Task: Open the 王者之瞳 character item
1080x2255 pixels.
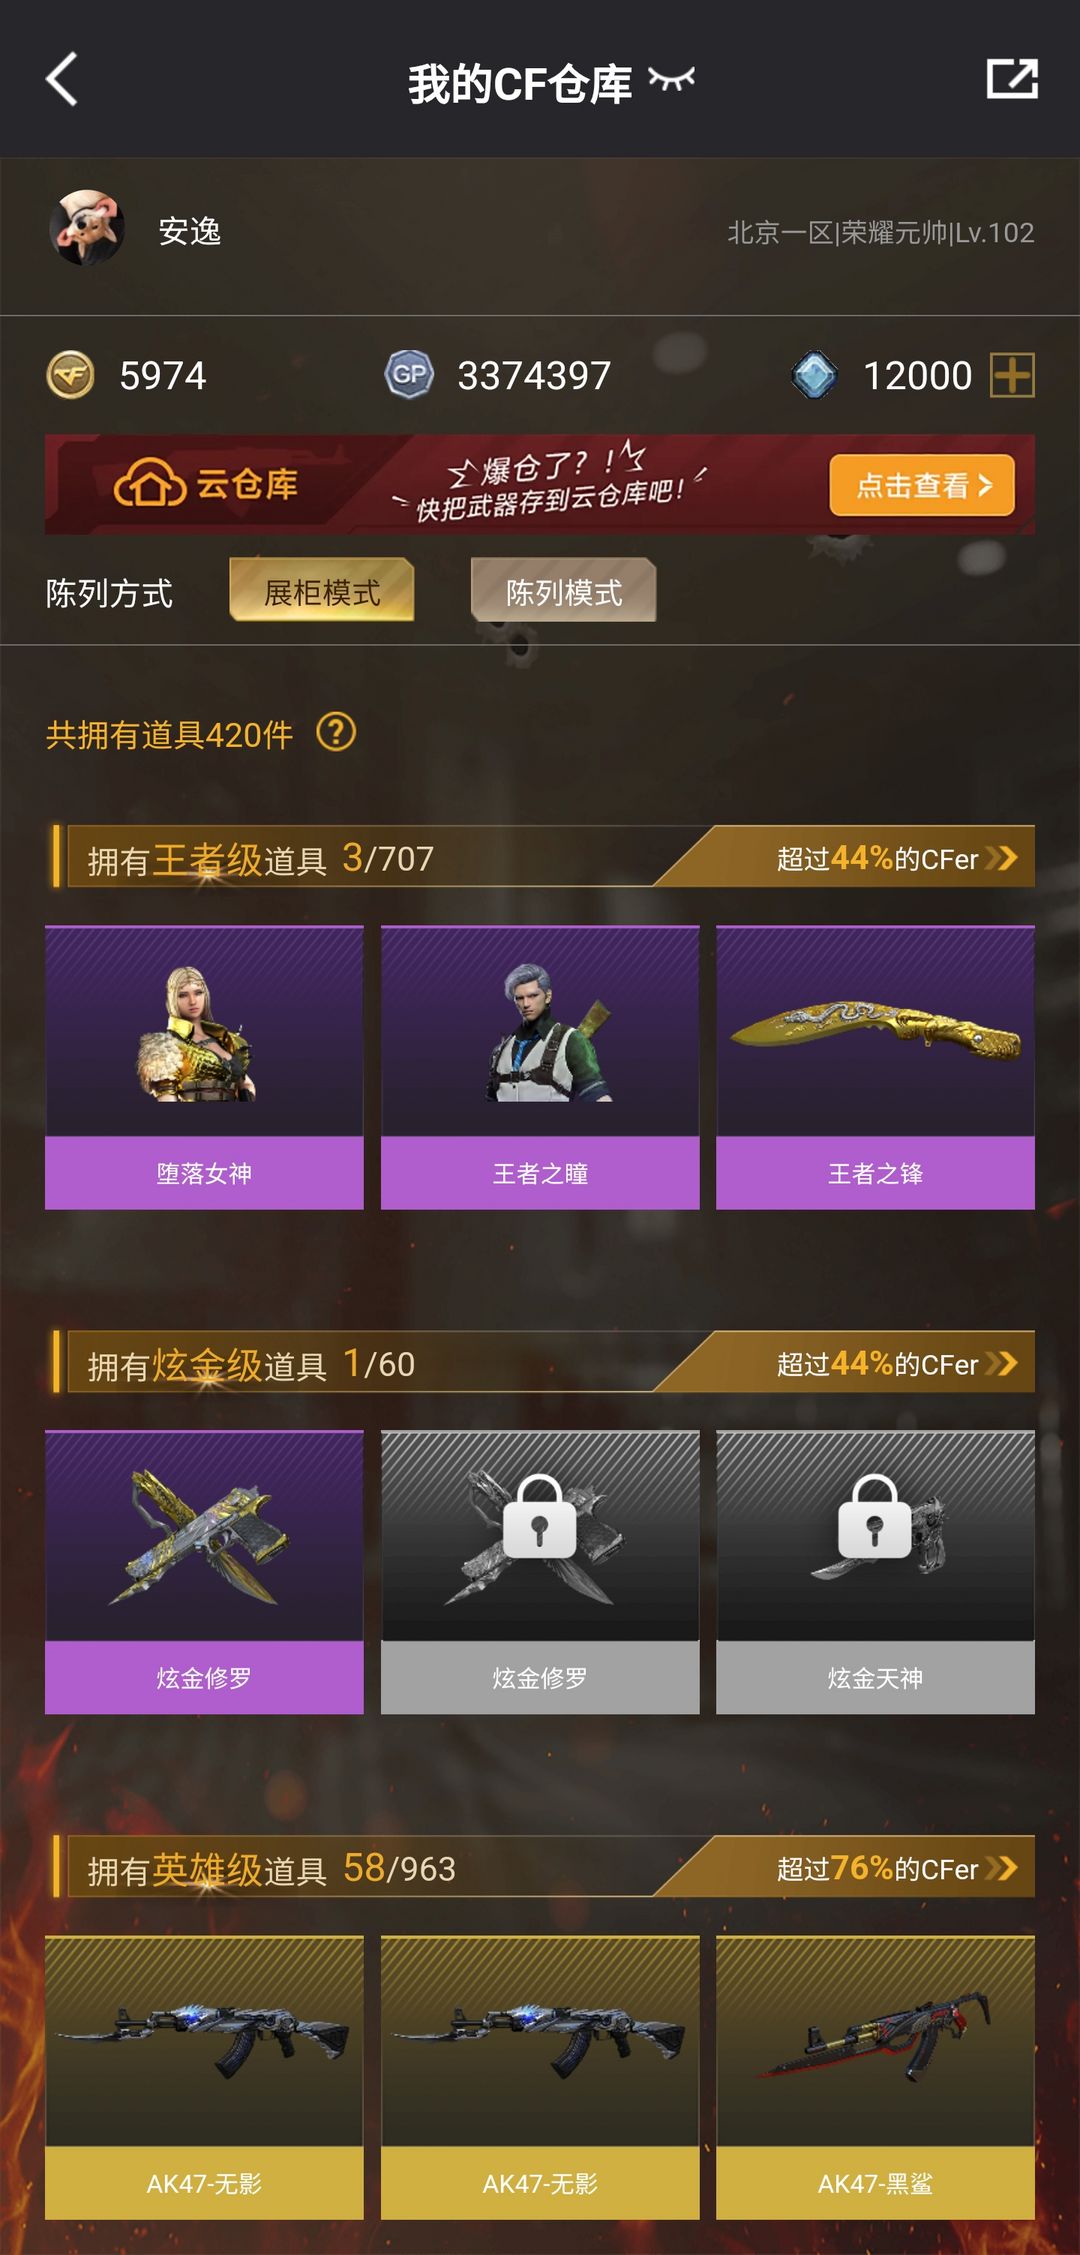Action: pos(540,1068)
